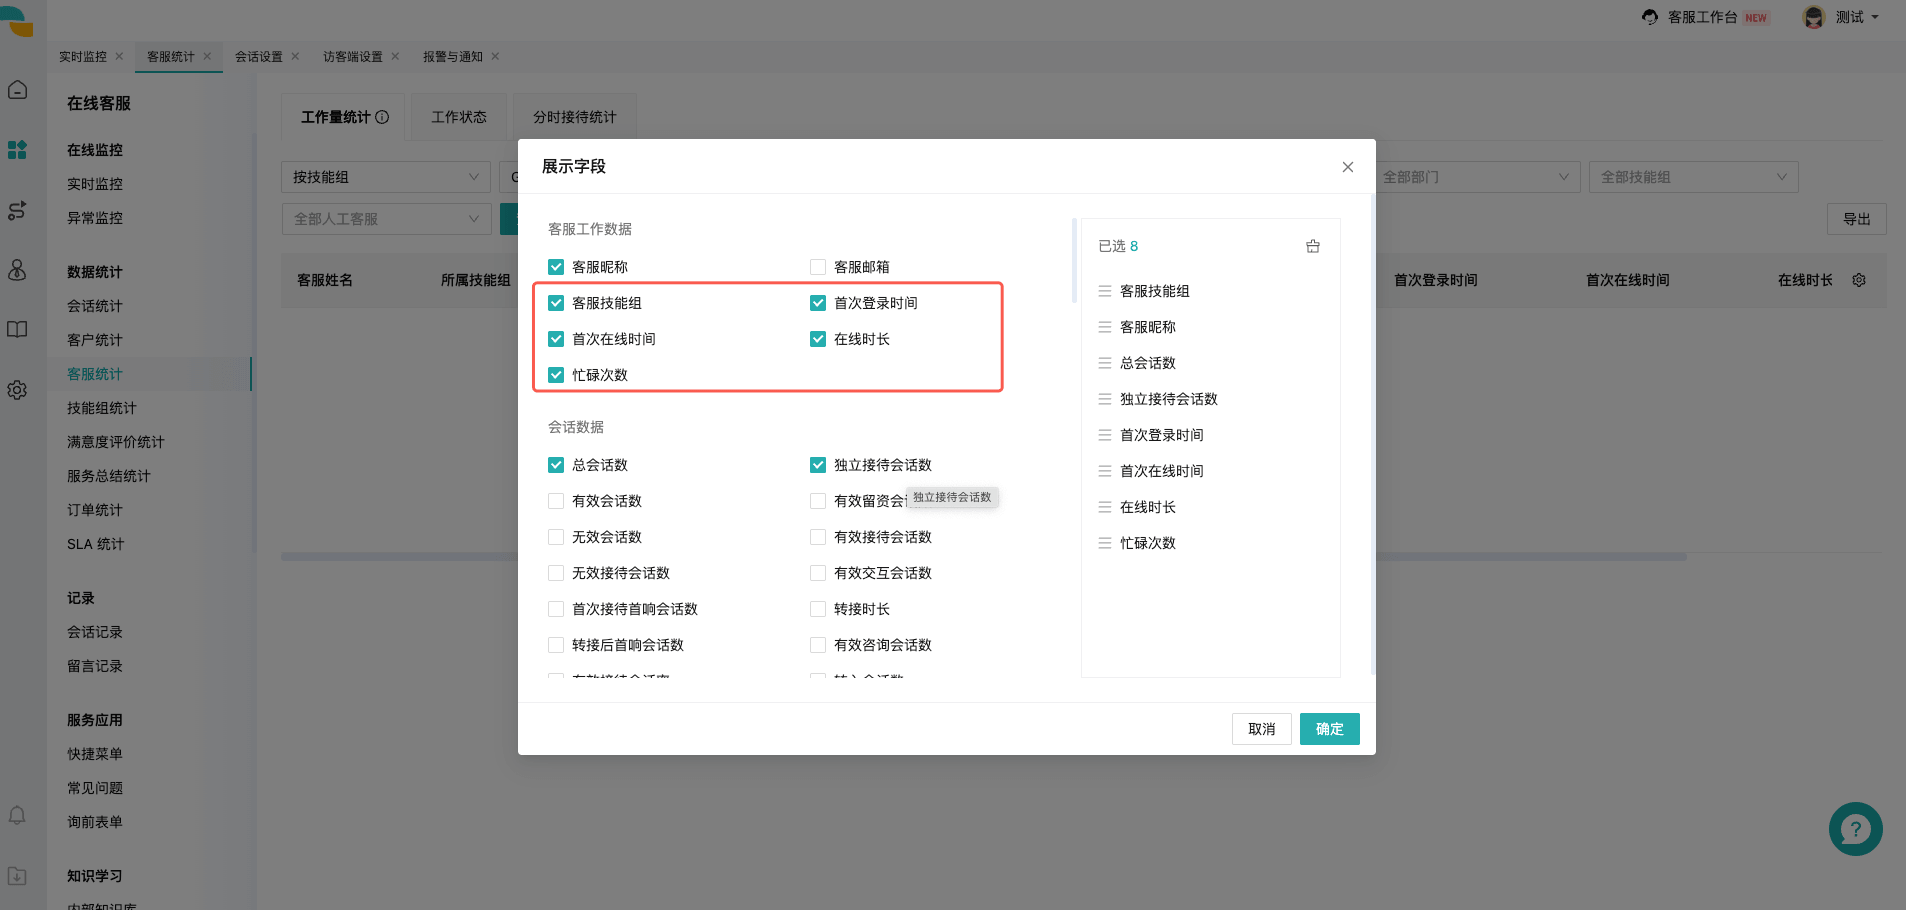The height and width of the screenshot is (910, 1906).
Task: Switch to the 工作量统计 tab
Action: click(343, 117)
